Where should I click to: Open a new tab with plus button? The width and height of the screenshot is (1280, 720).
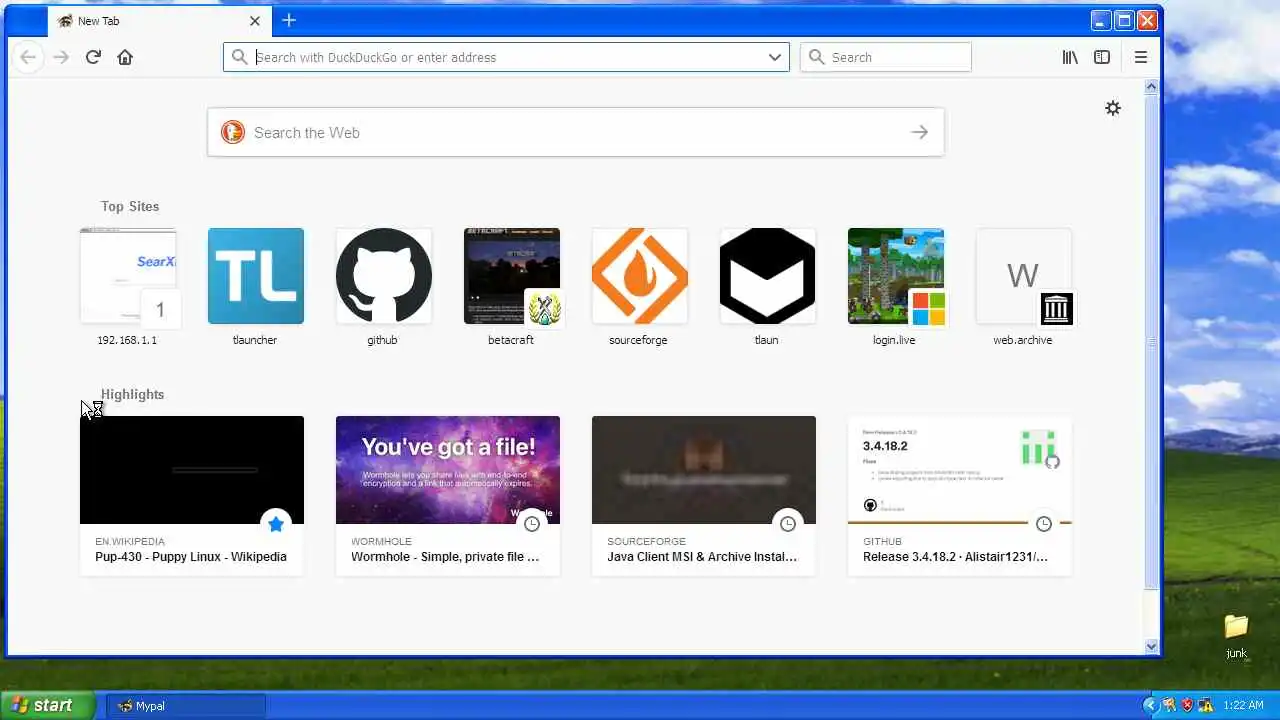click(289, 20)
